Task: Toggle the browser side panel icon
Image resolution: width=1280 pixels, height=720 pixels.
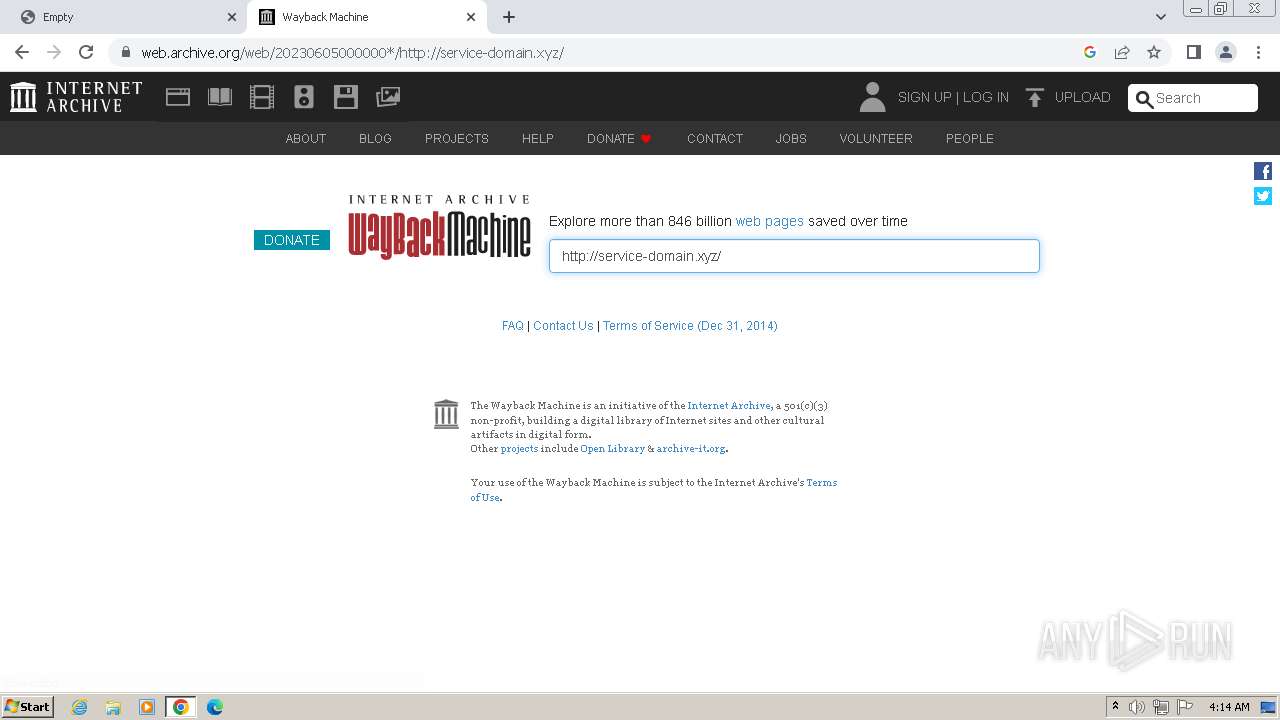Action: [1193, 52]
